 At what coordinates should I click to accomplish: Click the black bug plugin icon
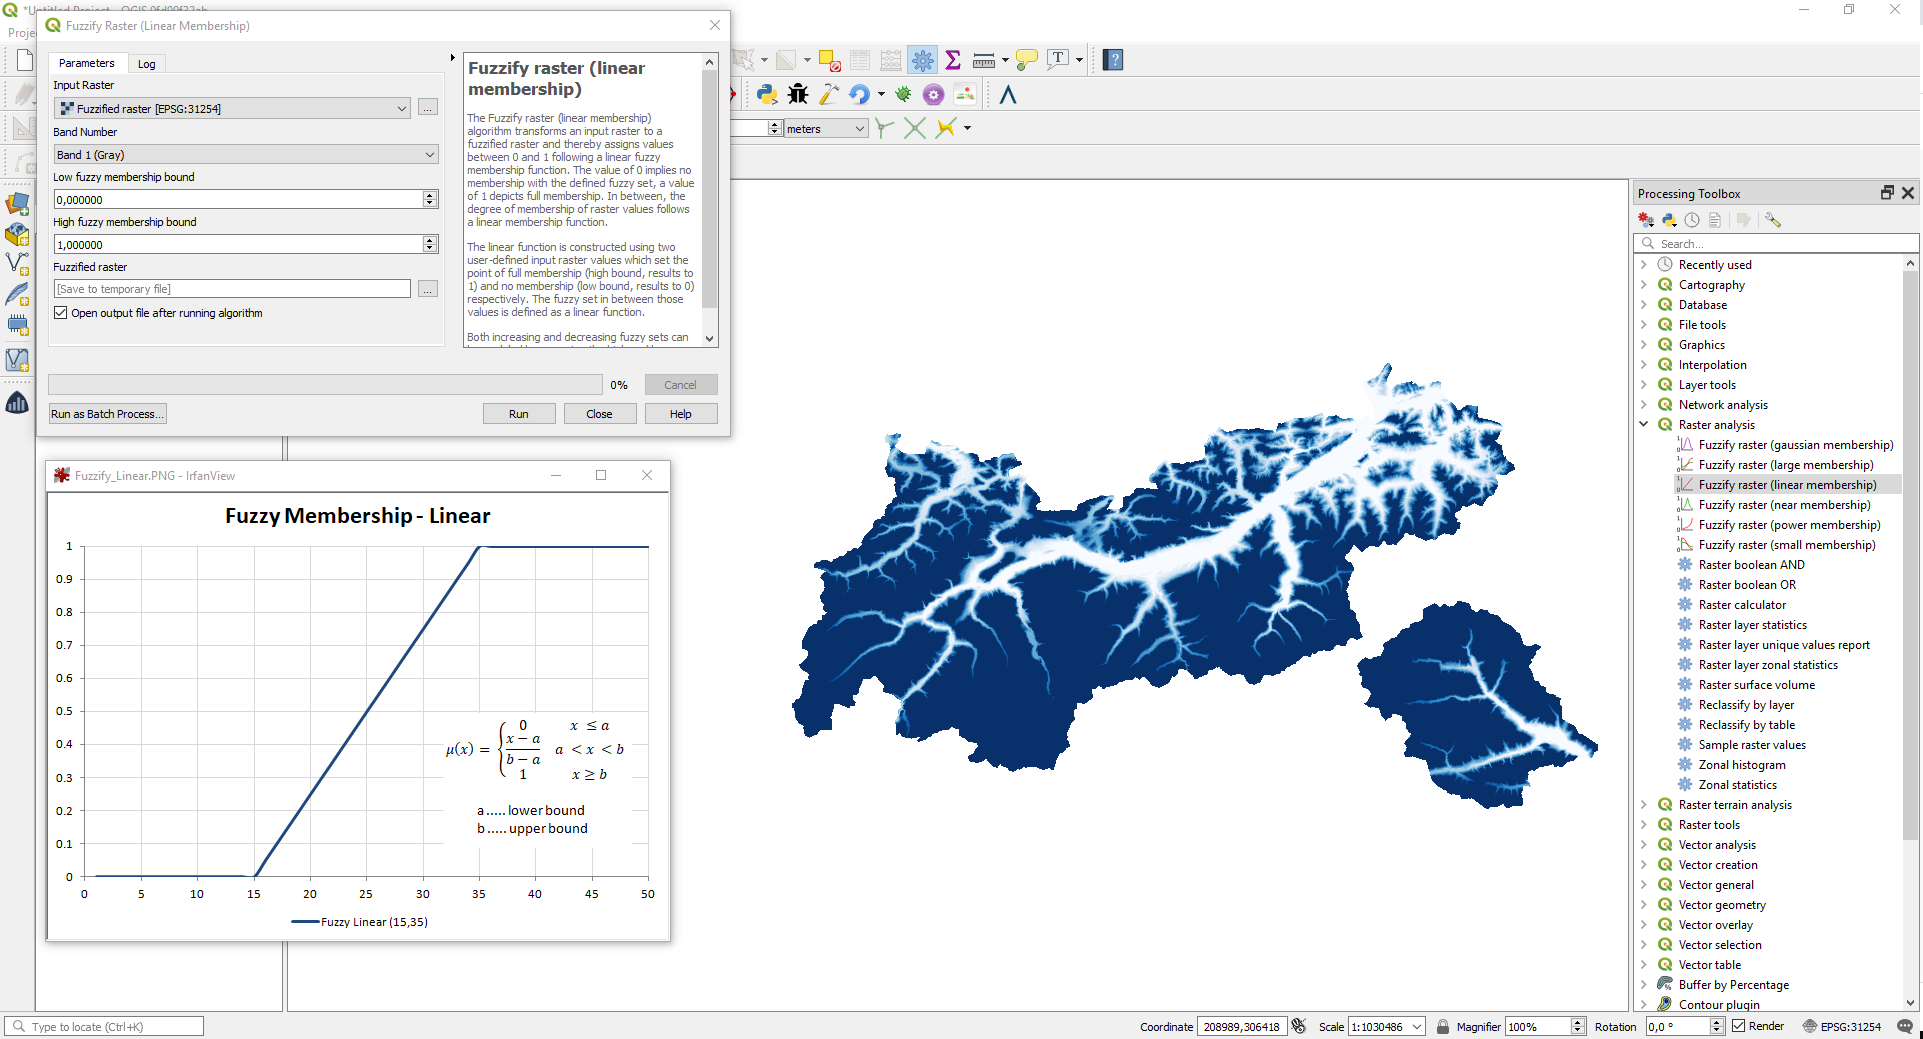(798, 95)
